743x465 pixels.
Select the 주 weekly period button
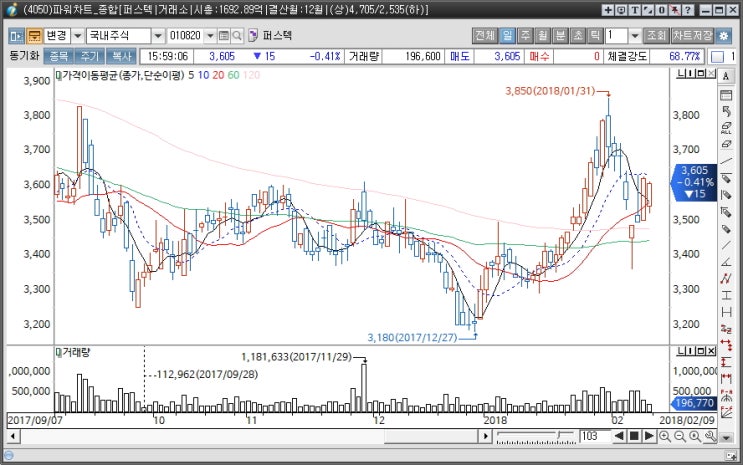pos(525,36)
